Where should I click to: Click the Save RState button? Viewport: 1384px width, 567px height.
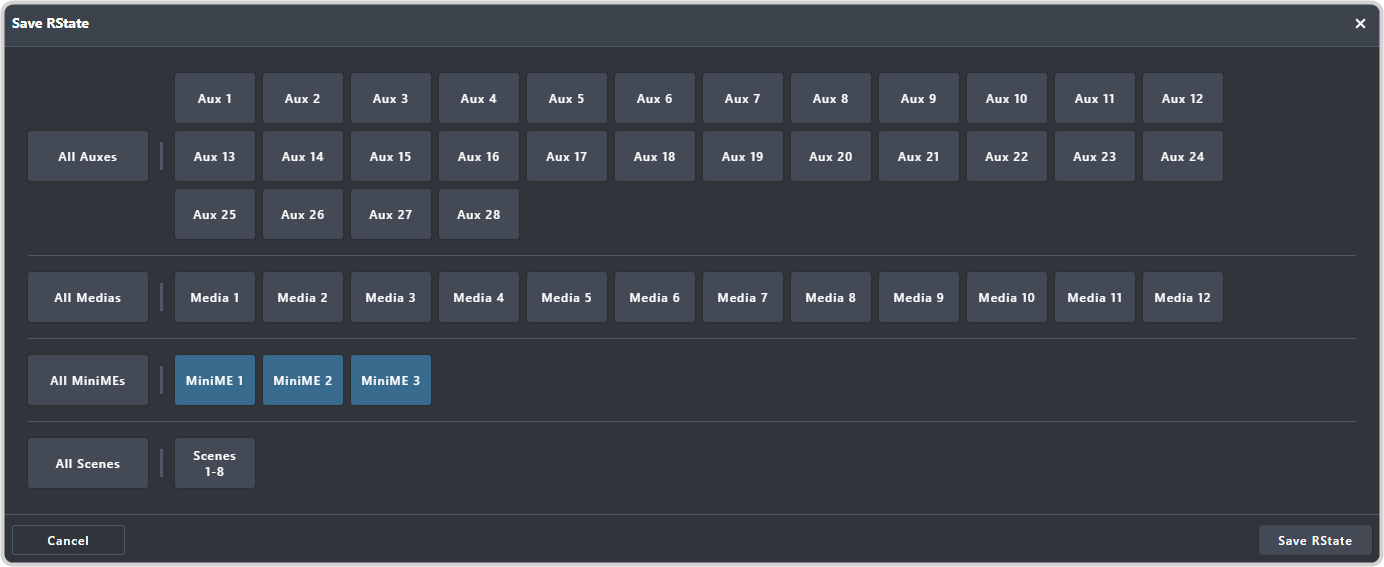click(x=1315, y=540)
